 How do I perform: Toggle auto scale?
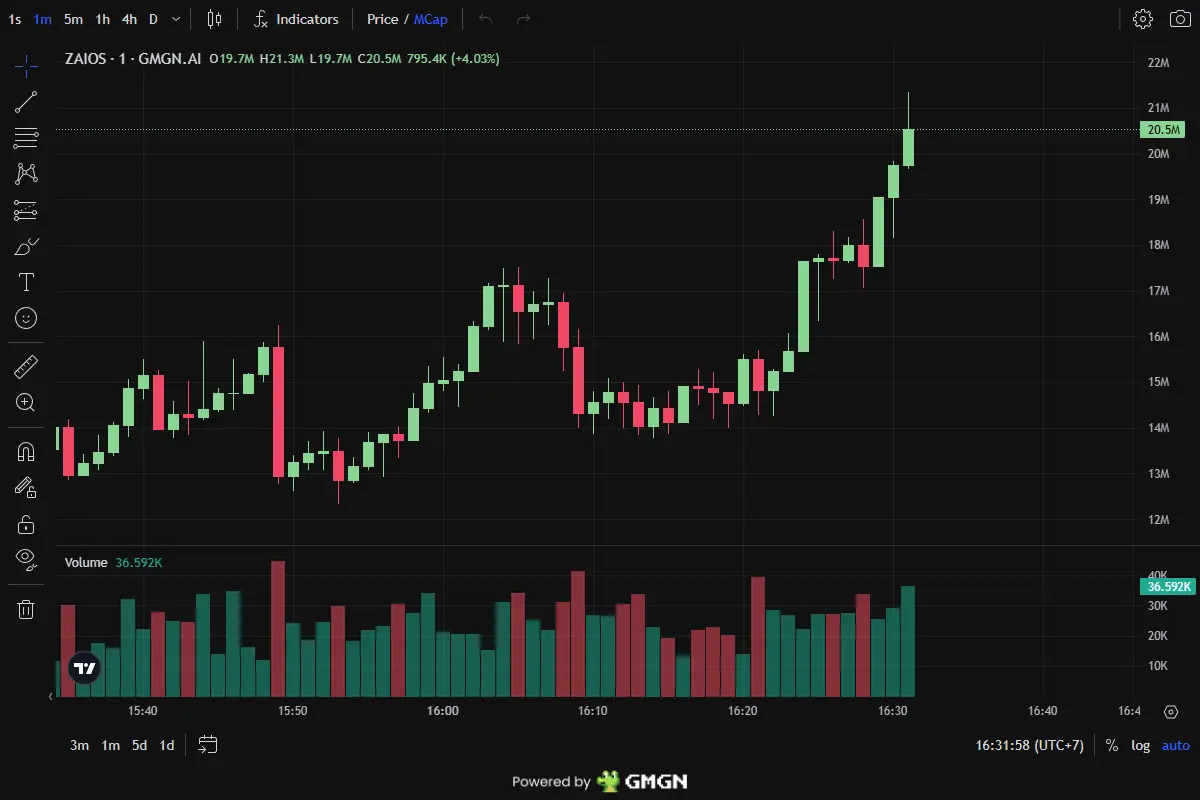pos(1176,745)
